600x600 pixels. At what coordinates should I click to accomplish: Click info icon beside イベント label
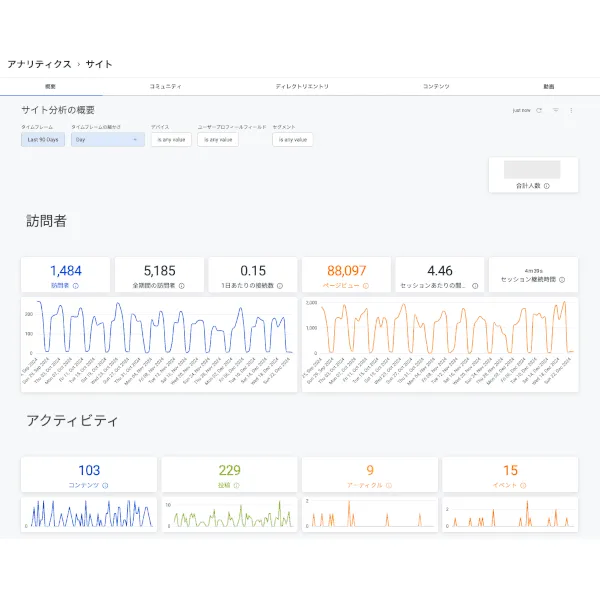click(x=523, y=485)
